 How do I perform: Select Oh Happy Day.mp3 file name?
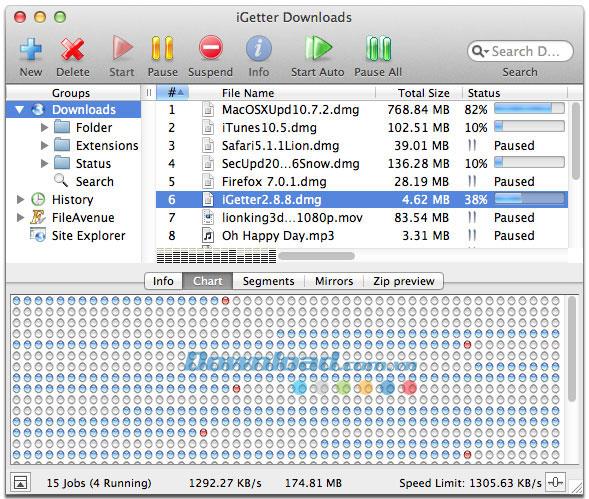(x=278, y=236)
